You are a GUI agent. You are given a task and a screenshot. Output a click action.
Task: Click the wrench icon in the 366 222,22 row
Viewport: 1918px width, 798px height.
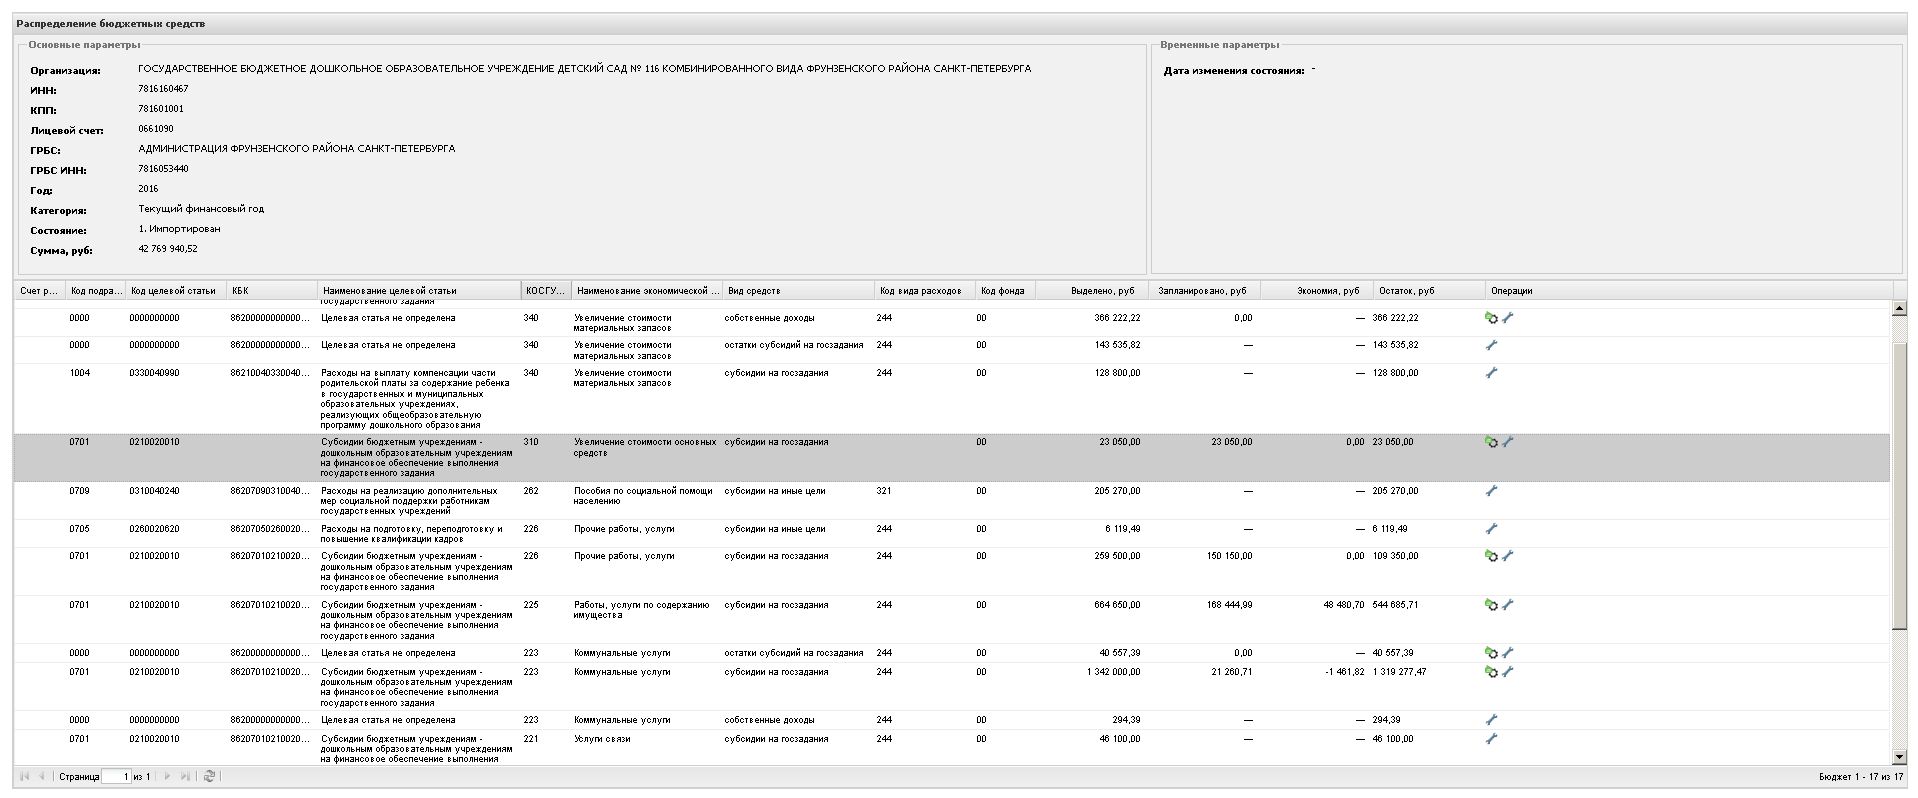(1508, 318)
